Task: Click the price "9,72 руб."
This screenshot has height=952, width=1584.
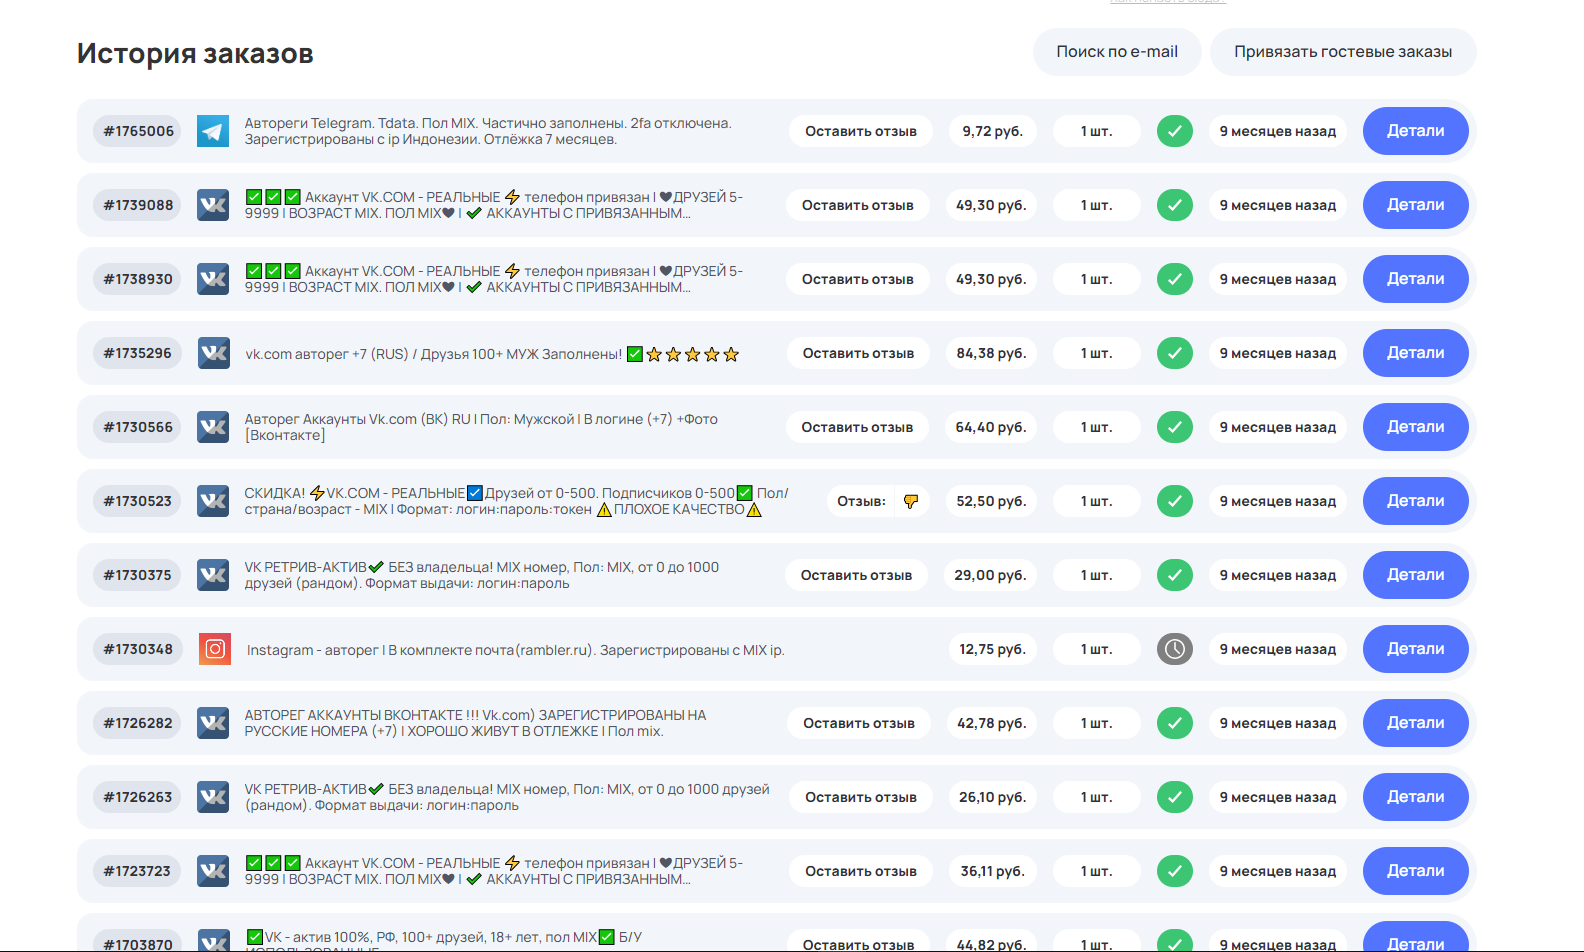Action: pos(993,131)
